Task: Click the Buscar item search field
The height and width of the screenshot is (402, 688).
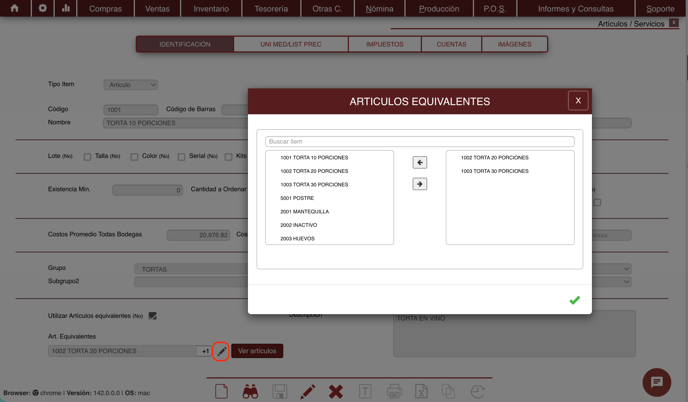Action: [x=419, y=142]
